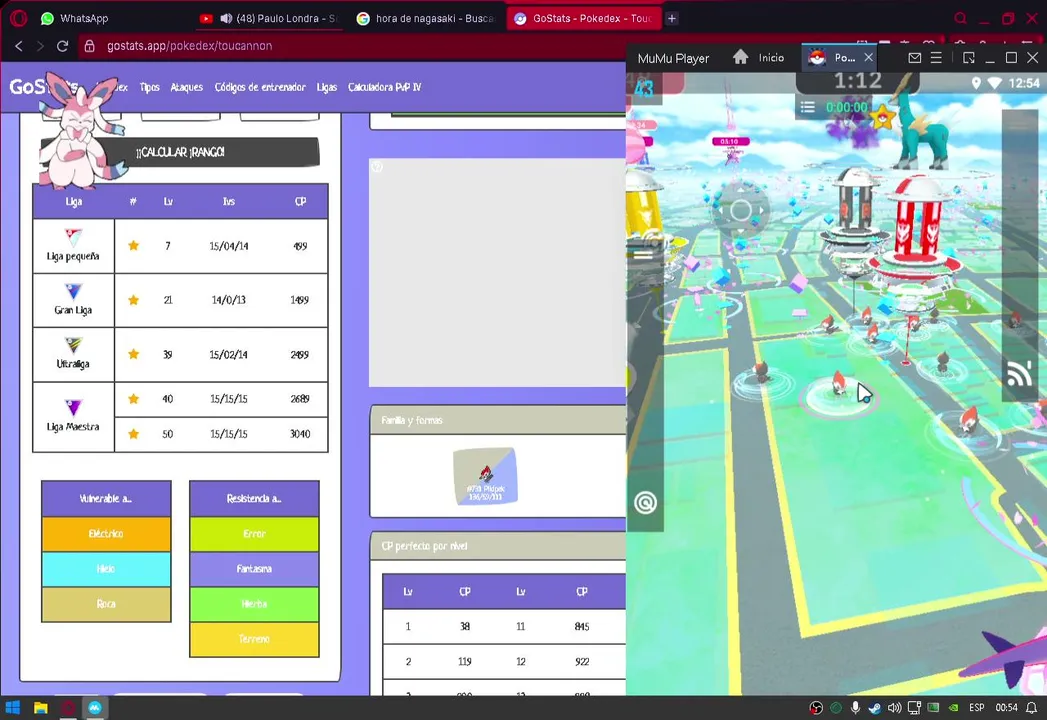The image size is (1047, 720).
Task: Click star in Liga pequeña row
Action: pyautogui.click(x=134, y=246)
